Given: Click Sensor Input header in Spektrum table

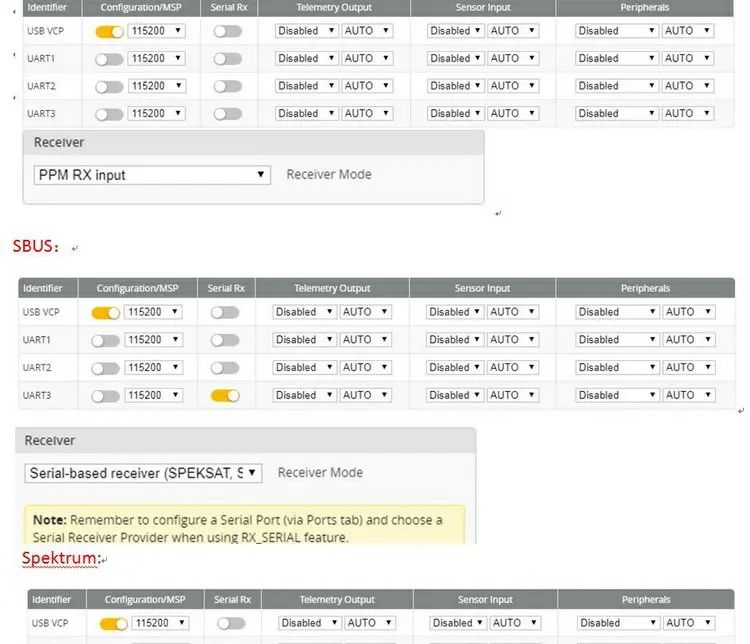Looking at the screenshot, I should (485, 600).
